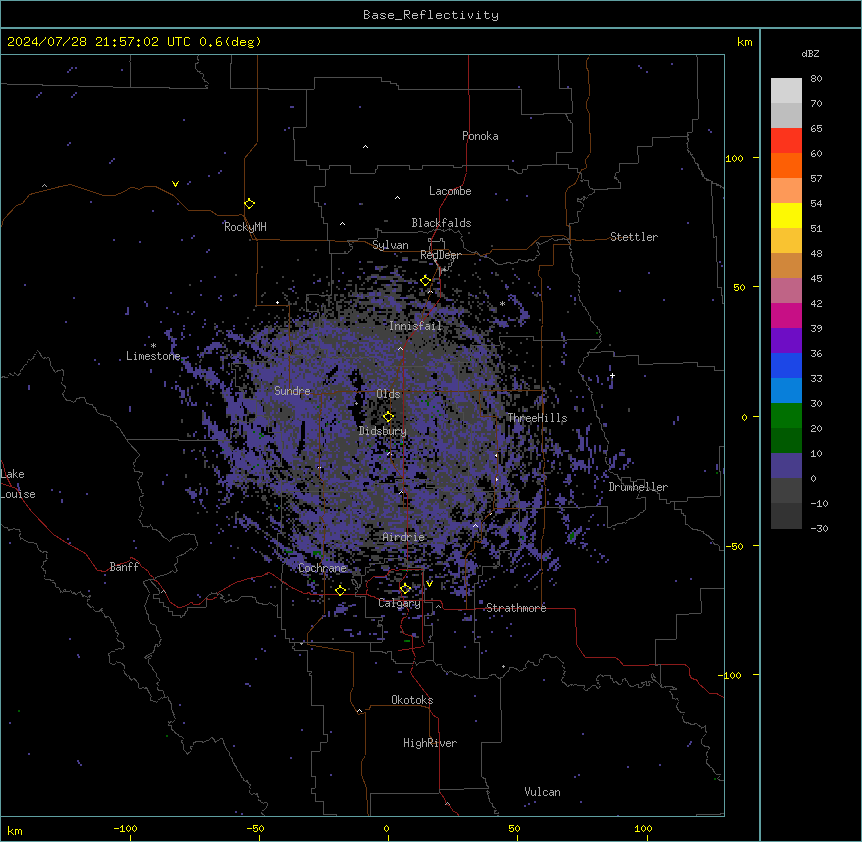The height and width of the screenshot is (842, 862).
Task: Click the Limestone label
Action: coord(153,356)
